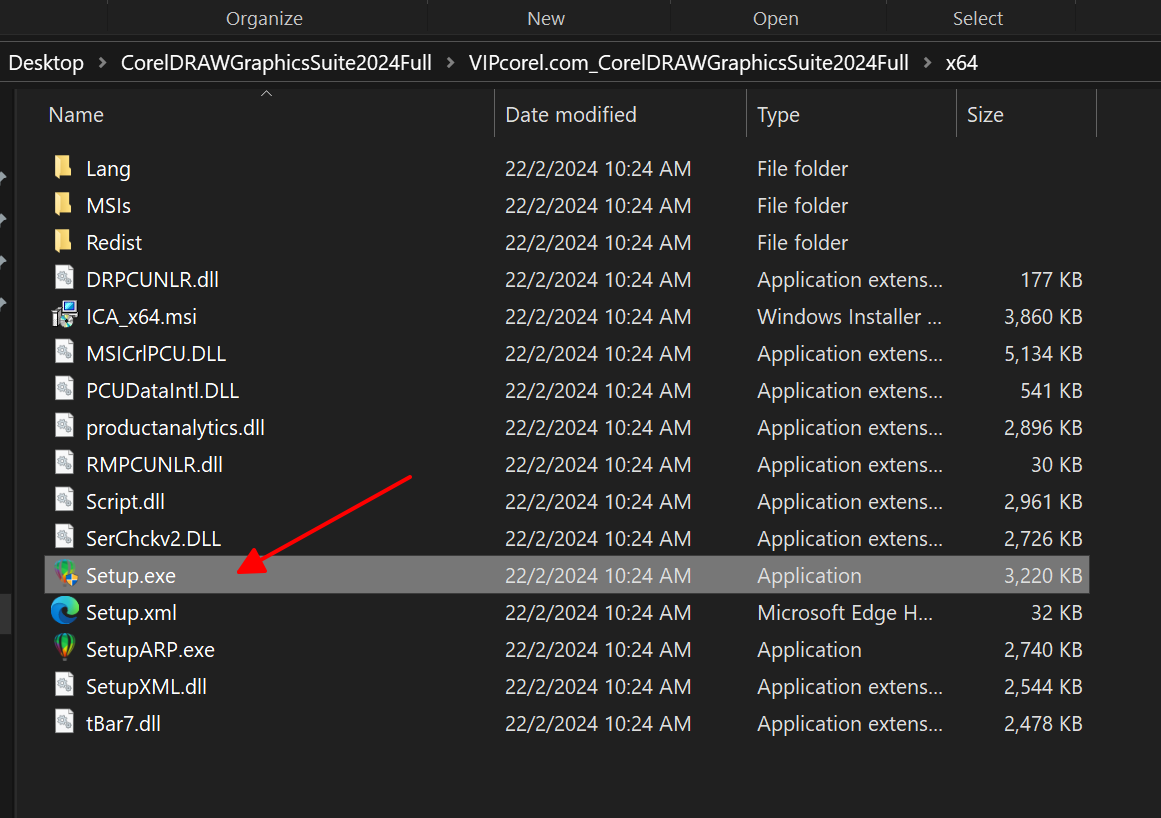The image size is (1161, 818).
Task: Click the 5,134 KB size value
Action: click(x=1043, y=354)
